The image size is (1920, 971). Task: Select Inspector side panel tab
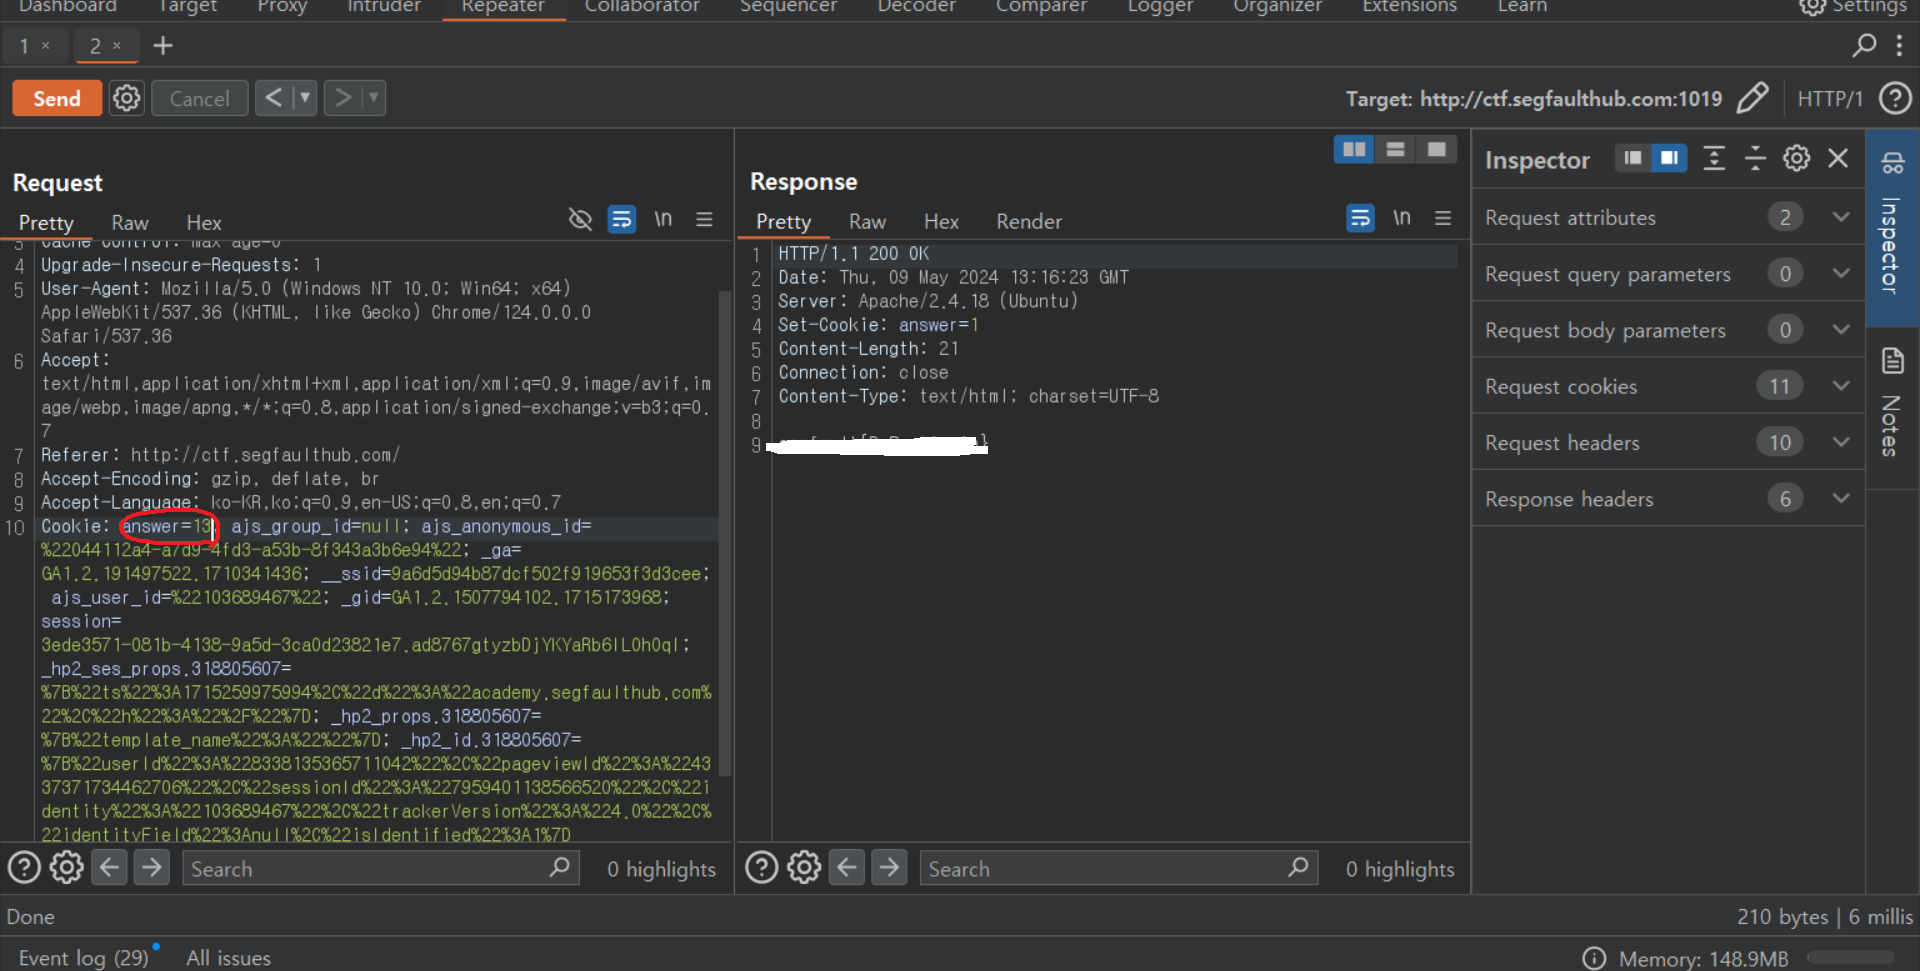click(1892, 228)
